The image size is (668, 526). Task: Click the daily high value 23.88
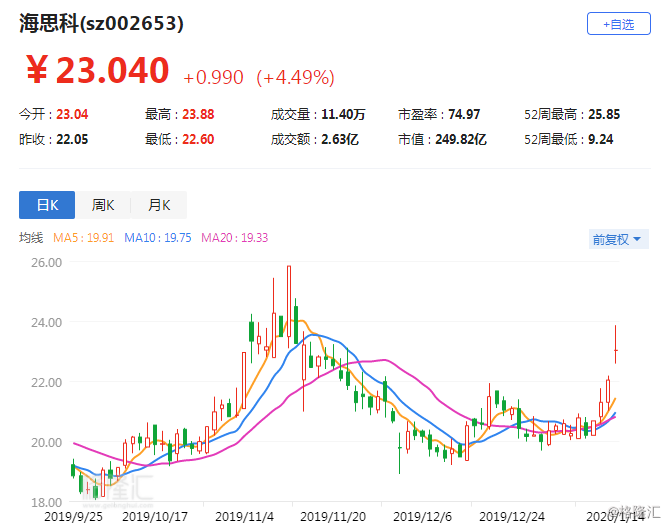(x=198, y=114)
